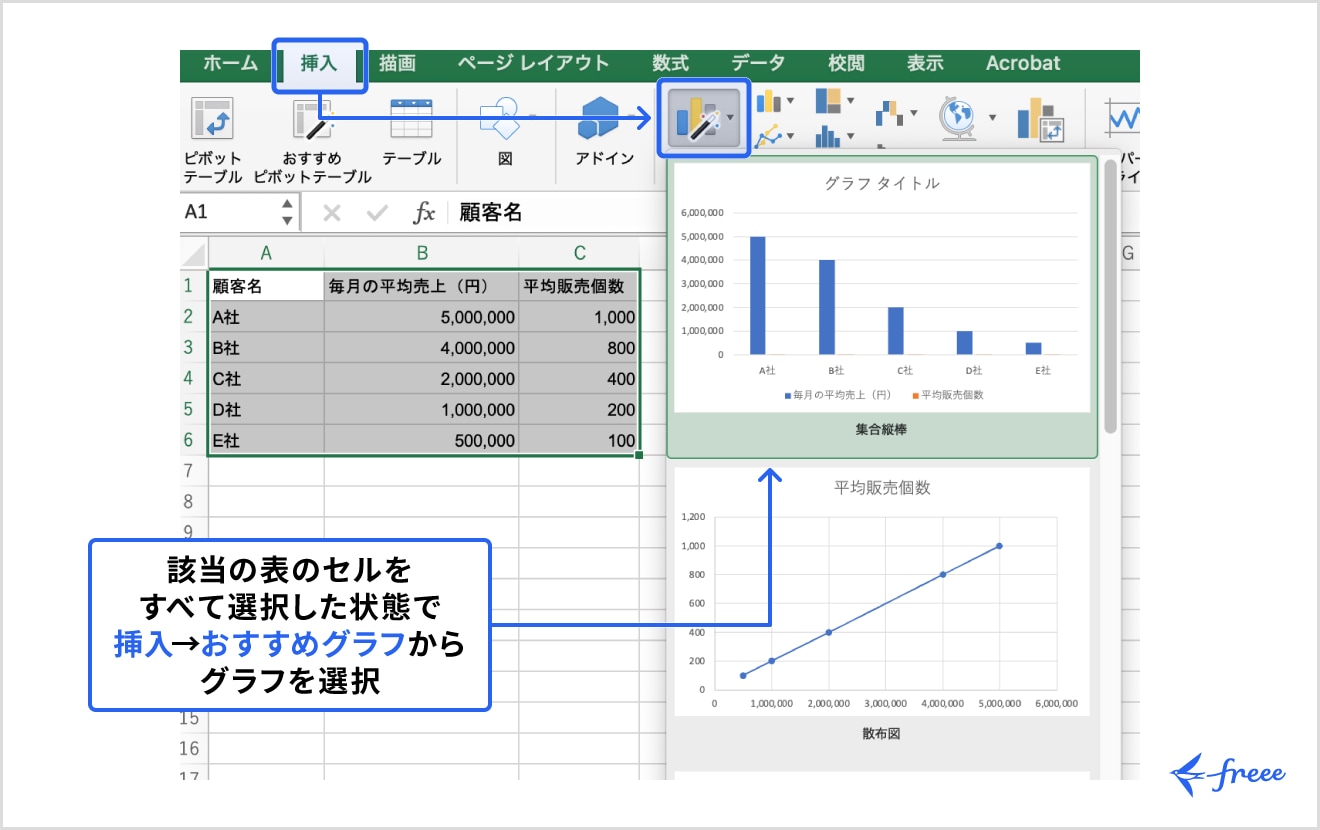Open the column chart type dropdown arrow

(x=788, y=102)
